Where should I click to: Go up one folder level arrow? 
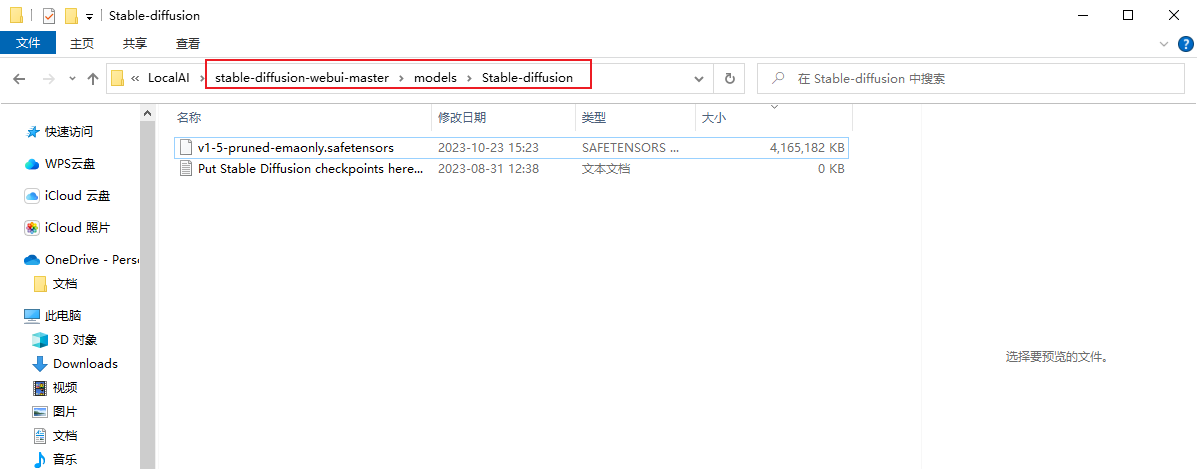[93, 79]
